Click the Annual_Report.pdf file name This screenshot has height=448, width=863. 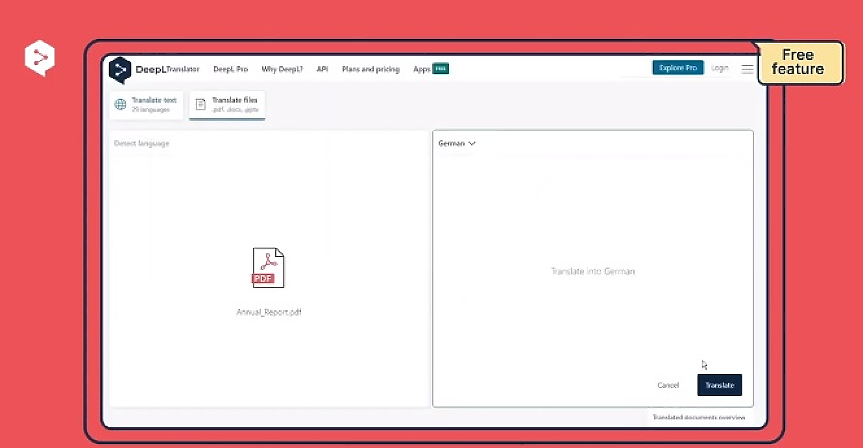[x=269, y=312]
